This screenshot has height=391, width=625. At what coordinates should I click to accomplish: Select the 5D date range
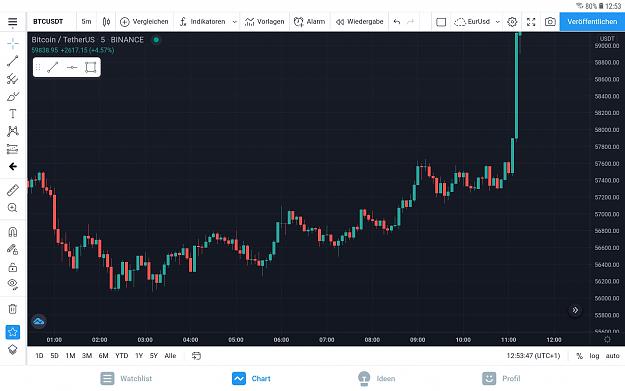point(55,356)
